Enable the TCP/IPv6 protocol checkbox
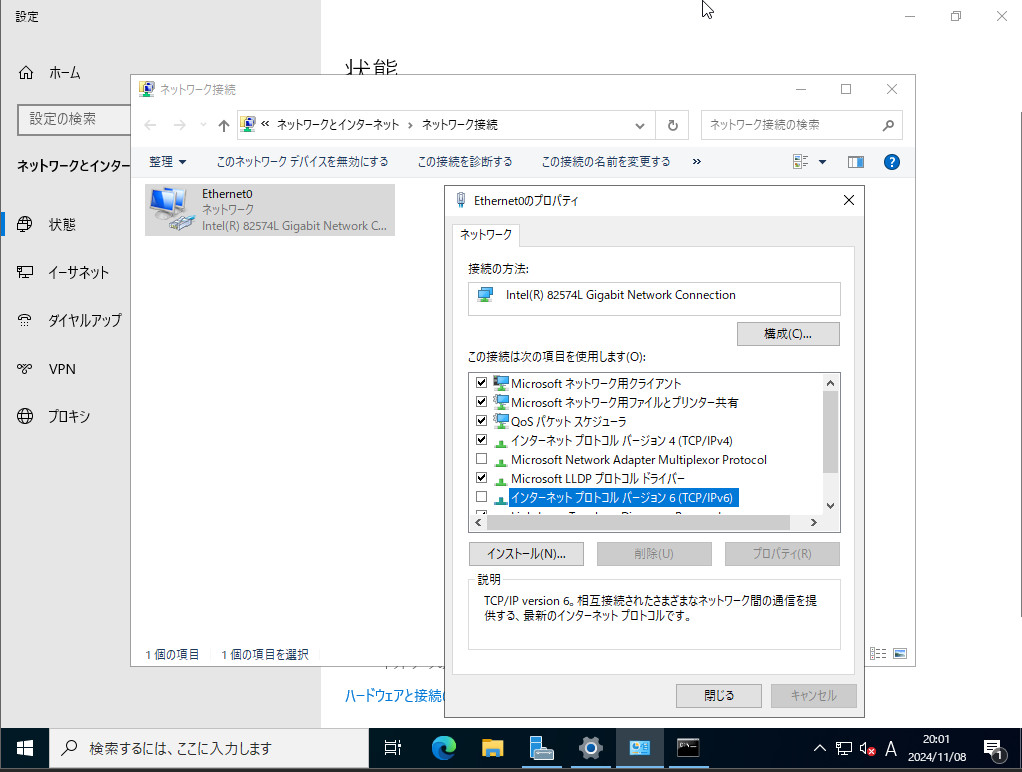Image resolution: width=1022 pixels, height=772 pixels. pyautogui.click(x=482, y=497)
